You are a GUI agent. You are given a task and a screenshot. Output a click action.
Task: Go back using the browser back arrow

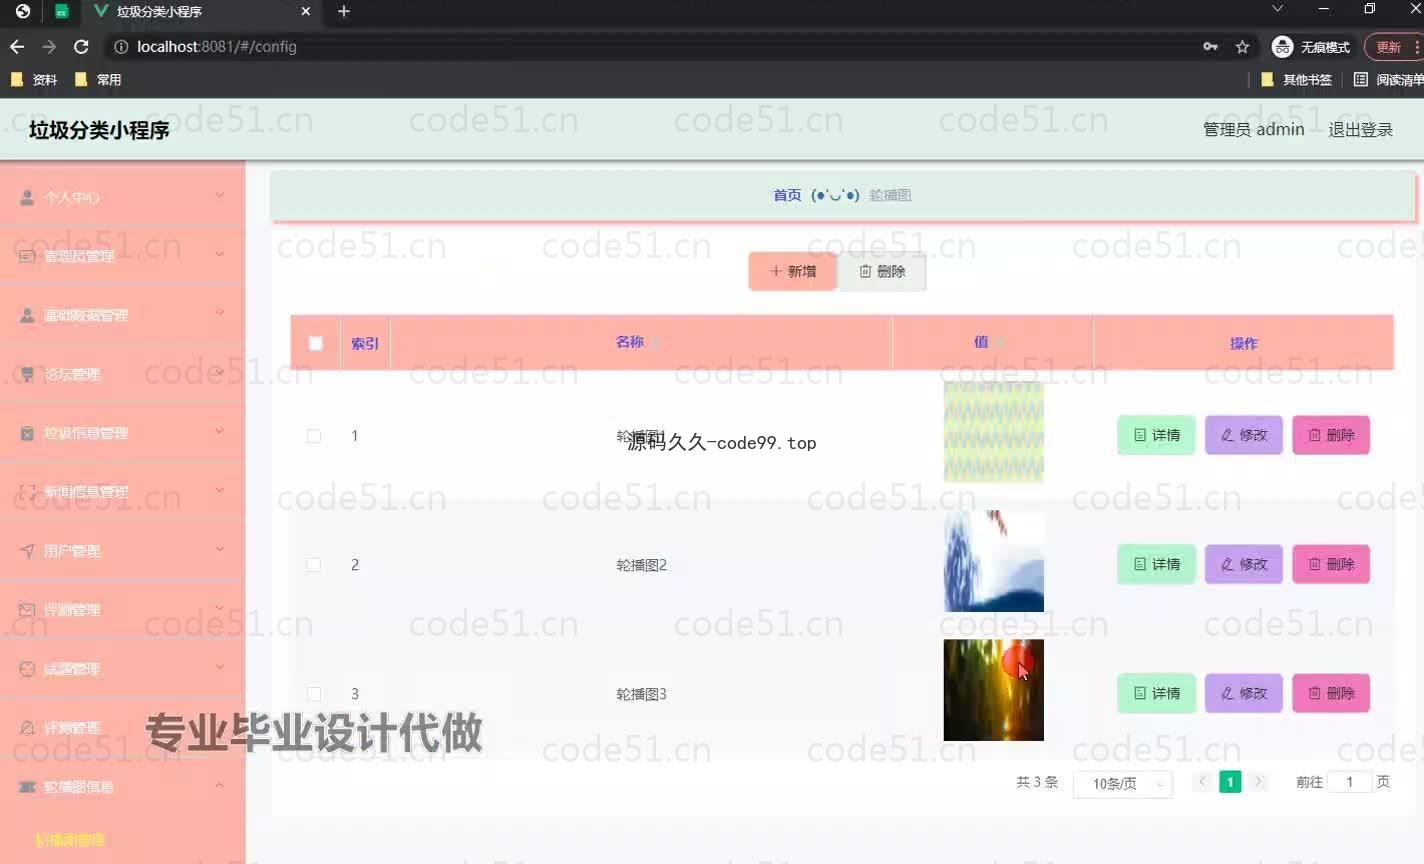[17, 47]
